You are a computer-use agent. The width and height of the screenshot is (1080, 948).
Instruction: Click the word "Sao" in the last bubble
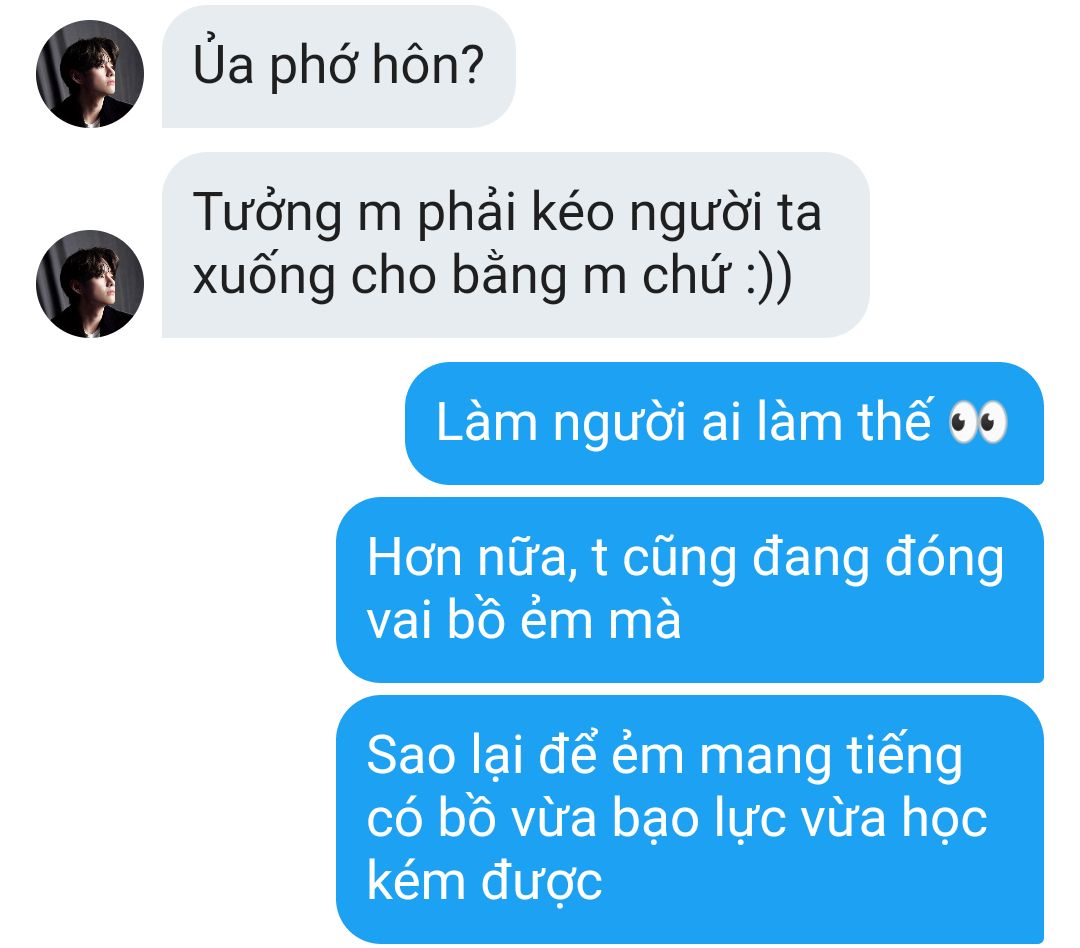coord(411,756)
